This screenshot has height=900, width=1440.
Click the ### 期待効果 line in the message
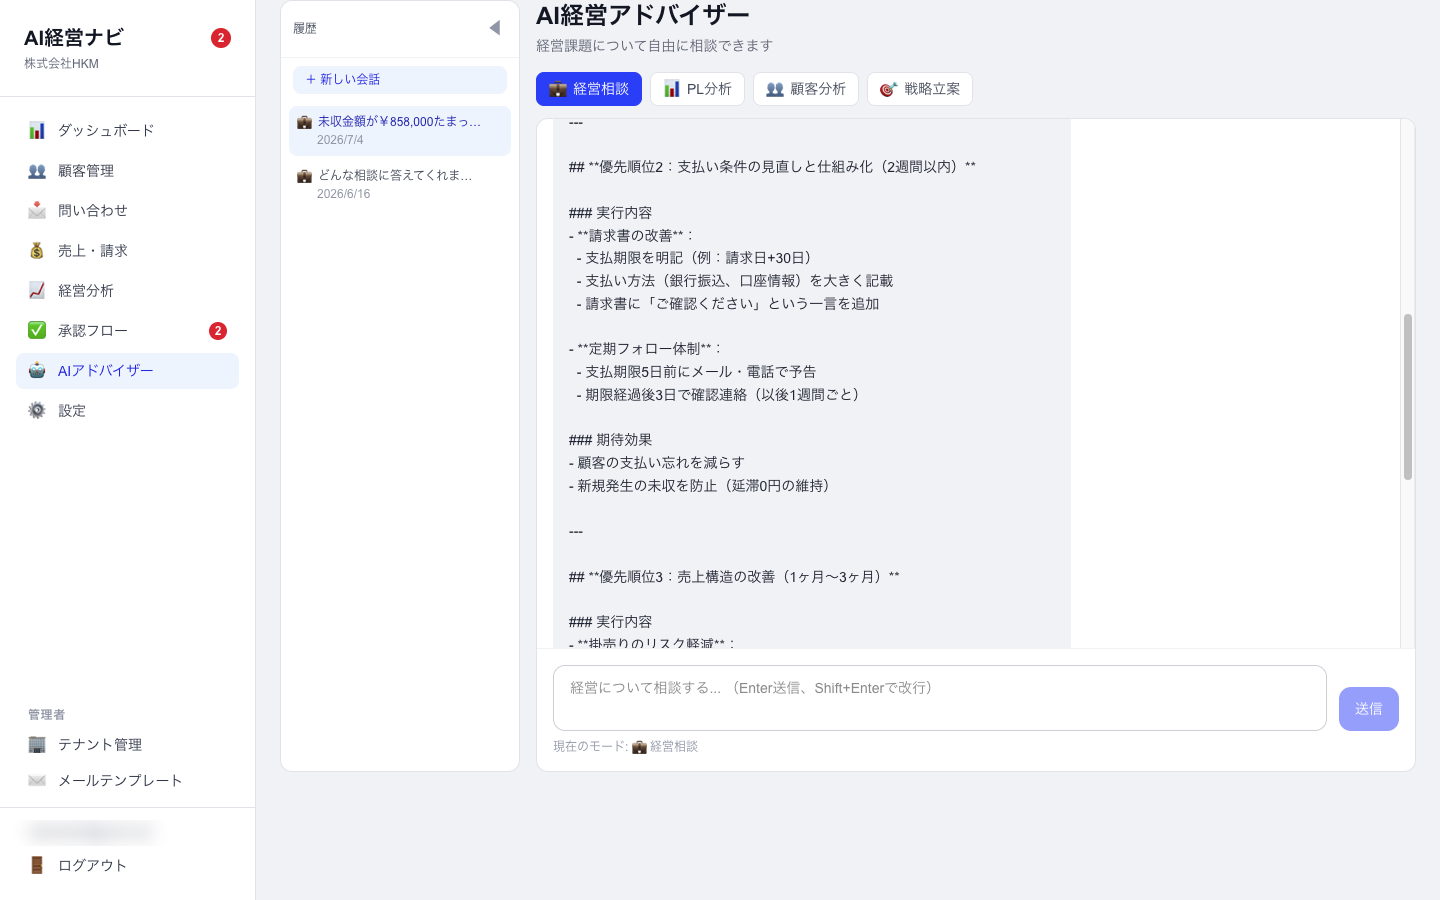[x=610, y=440]
